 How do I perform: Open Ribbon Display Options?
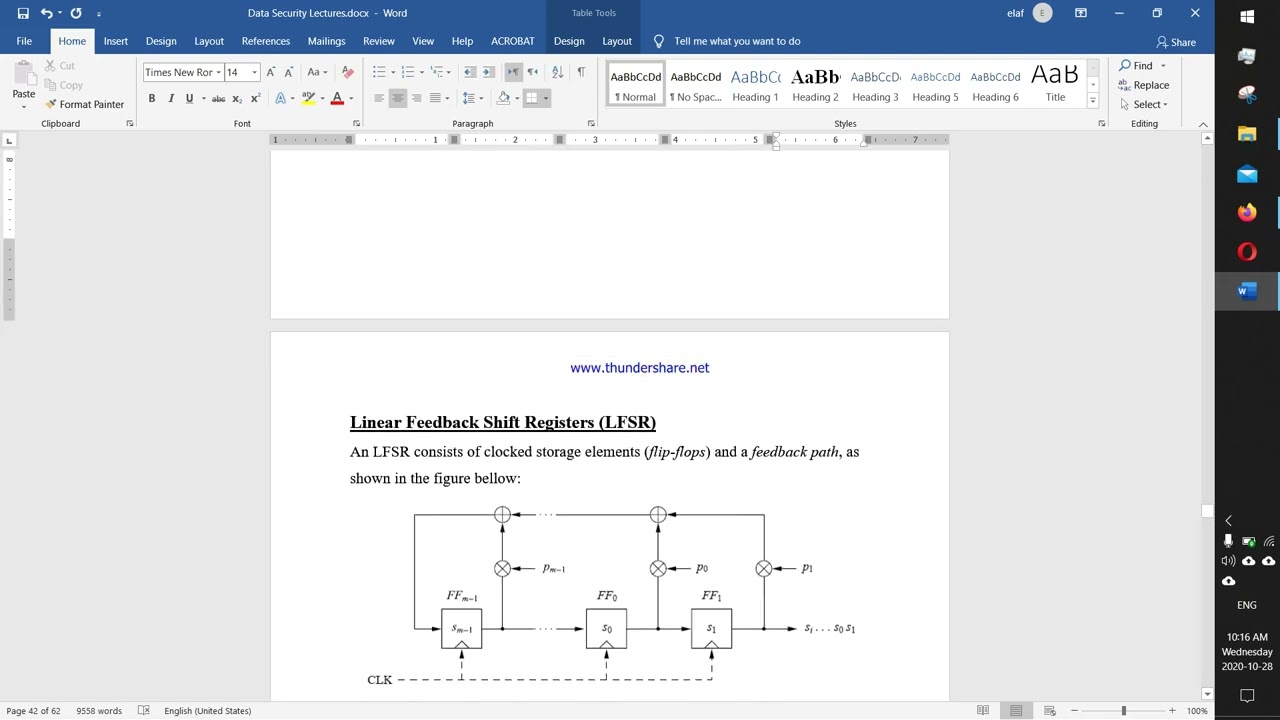[1081, 13]
